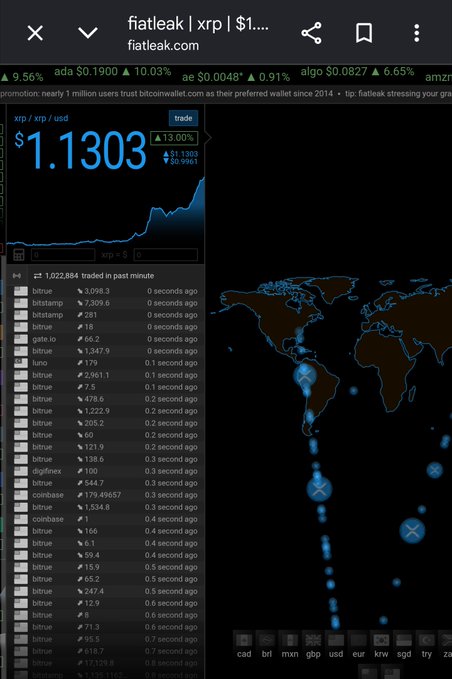Select the ae $0.0048 ticker entry
Viewport: 452px width, 679px height.
pyautogui.click(x=236, y=77)
